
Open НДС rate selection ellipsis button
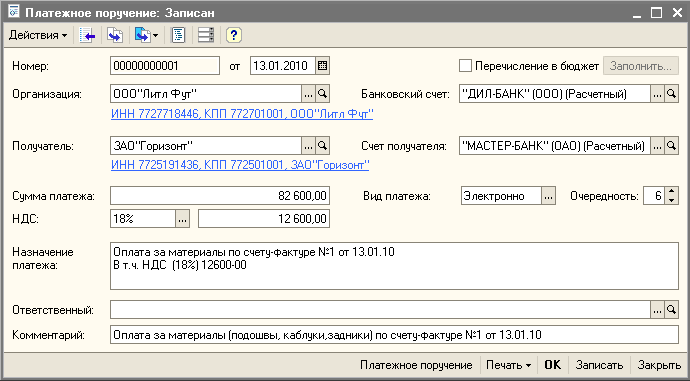[183, 219]
